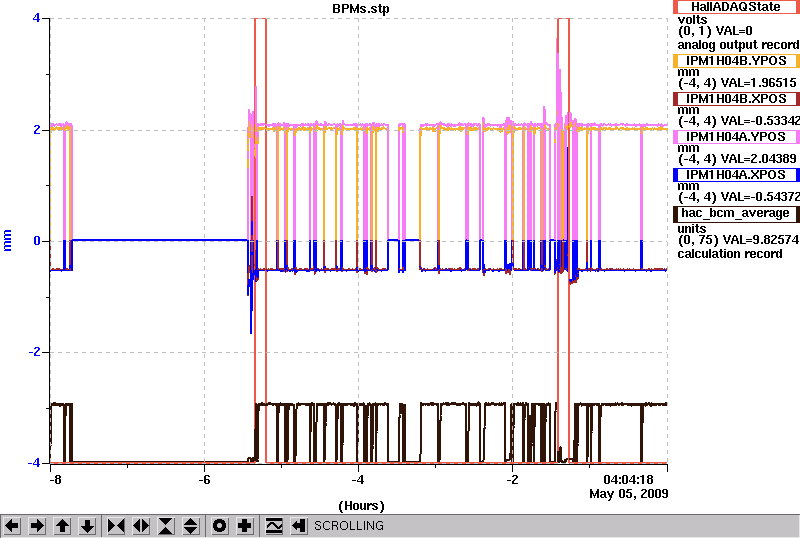
Task: Click the 'VAL=-0.53342' readout
Action: [758, 121]
